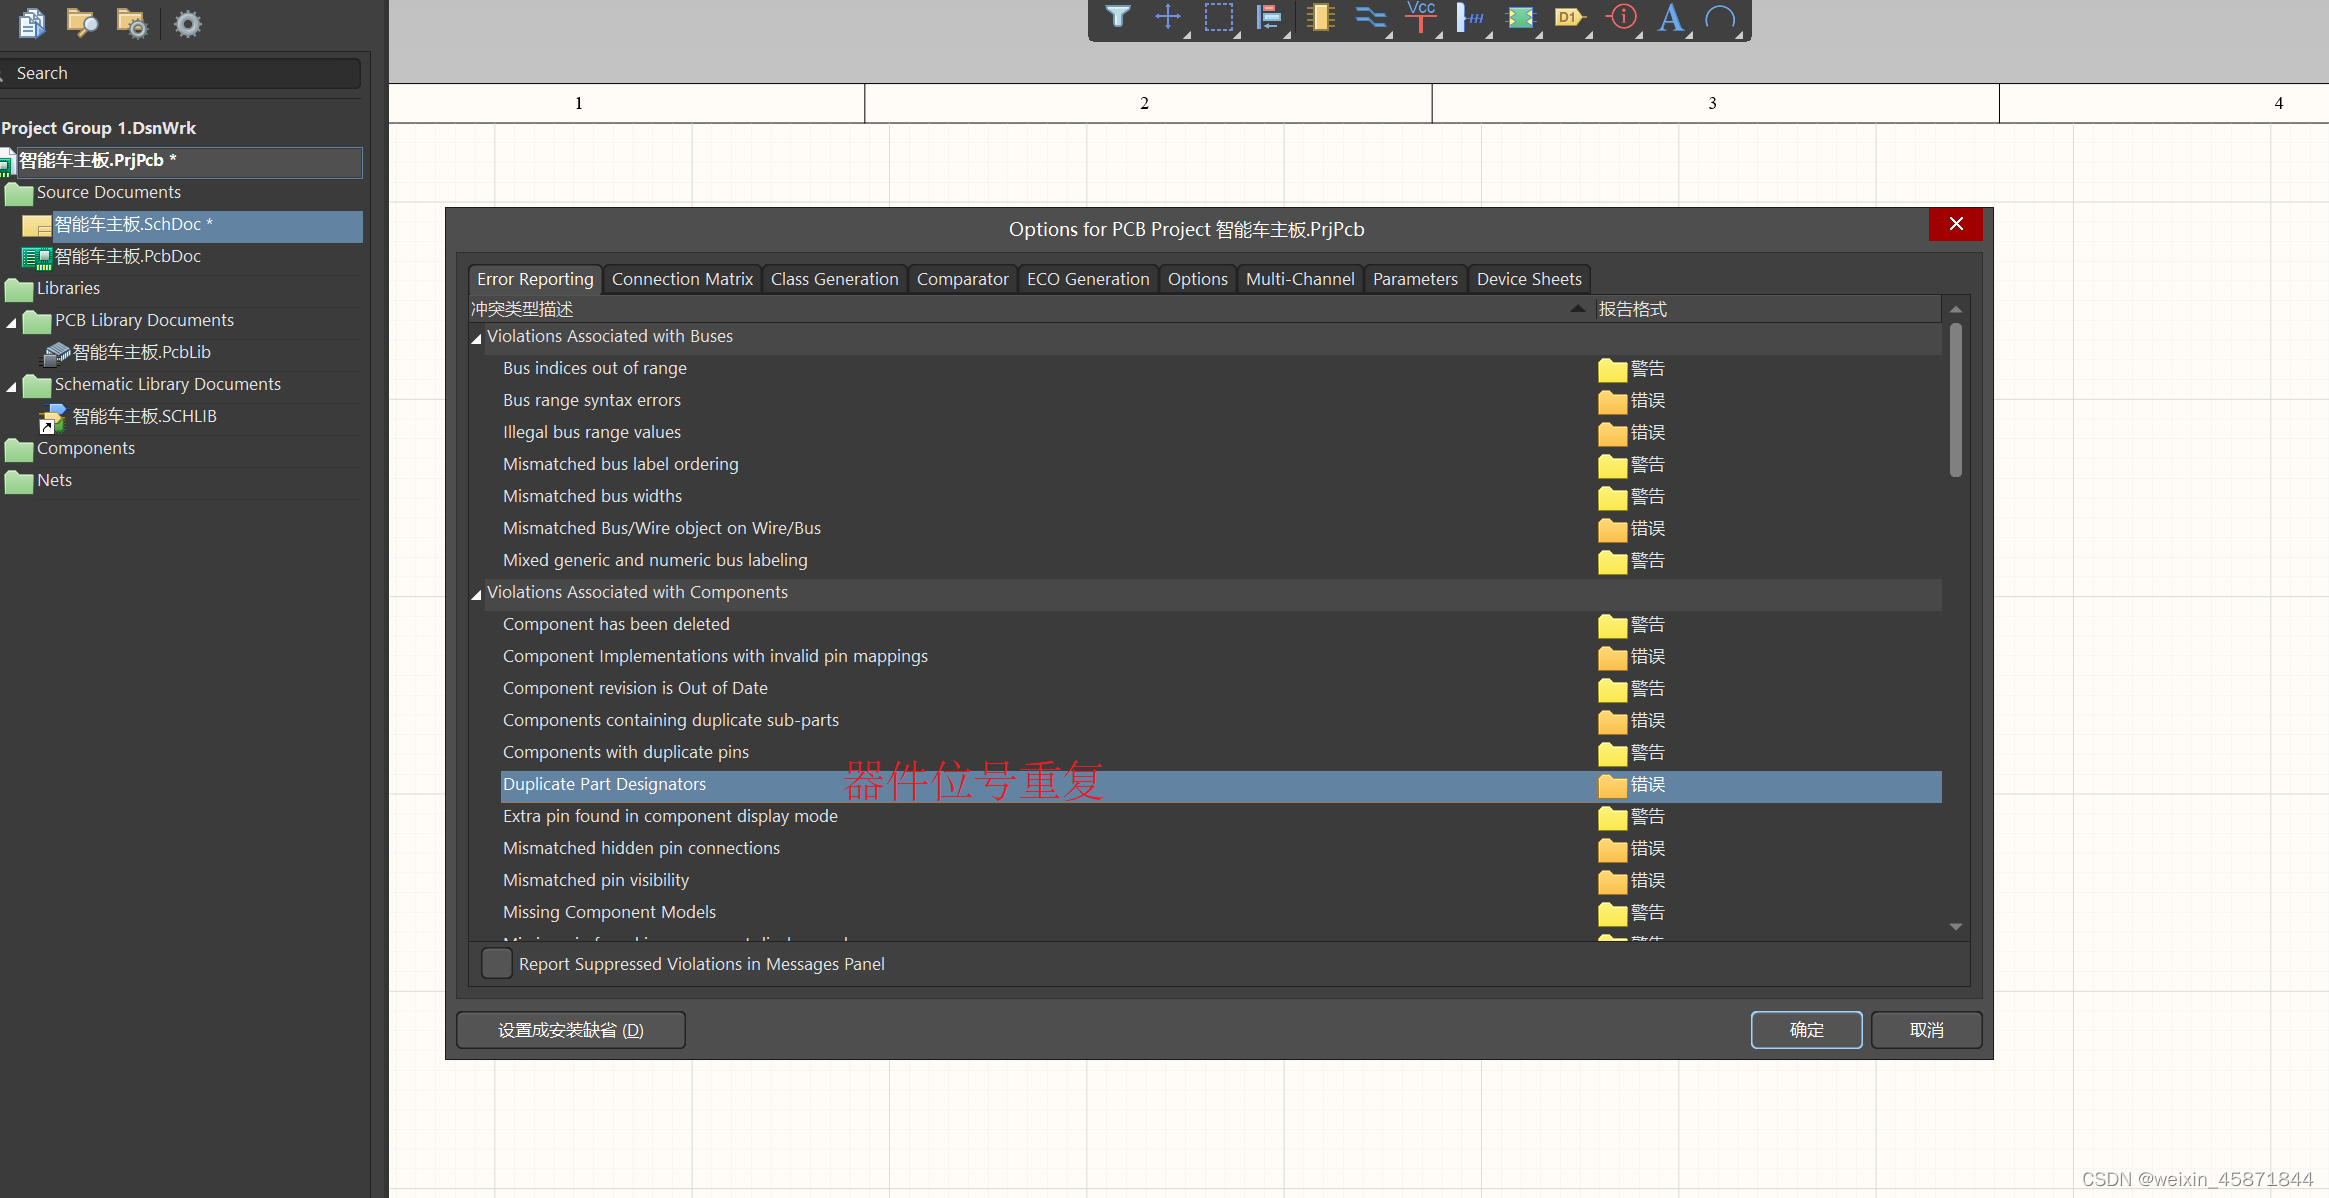The width and height of the screenshot is (2329, 1198).
Task: Click the align objects toolbar icon
Action: 1269,17
